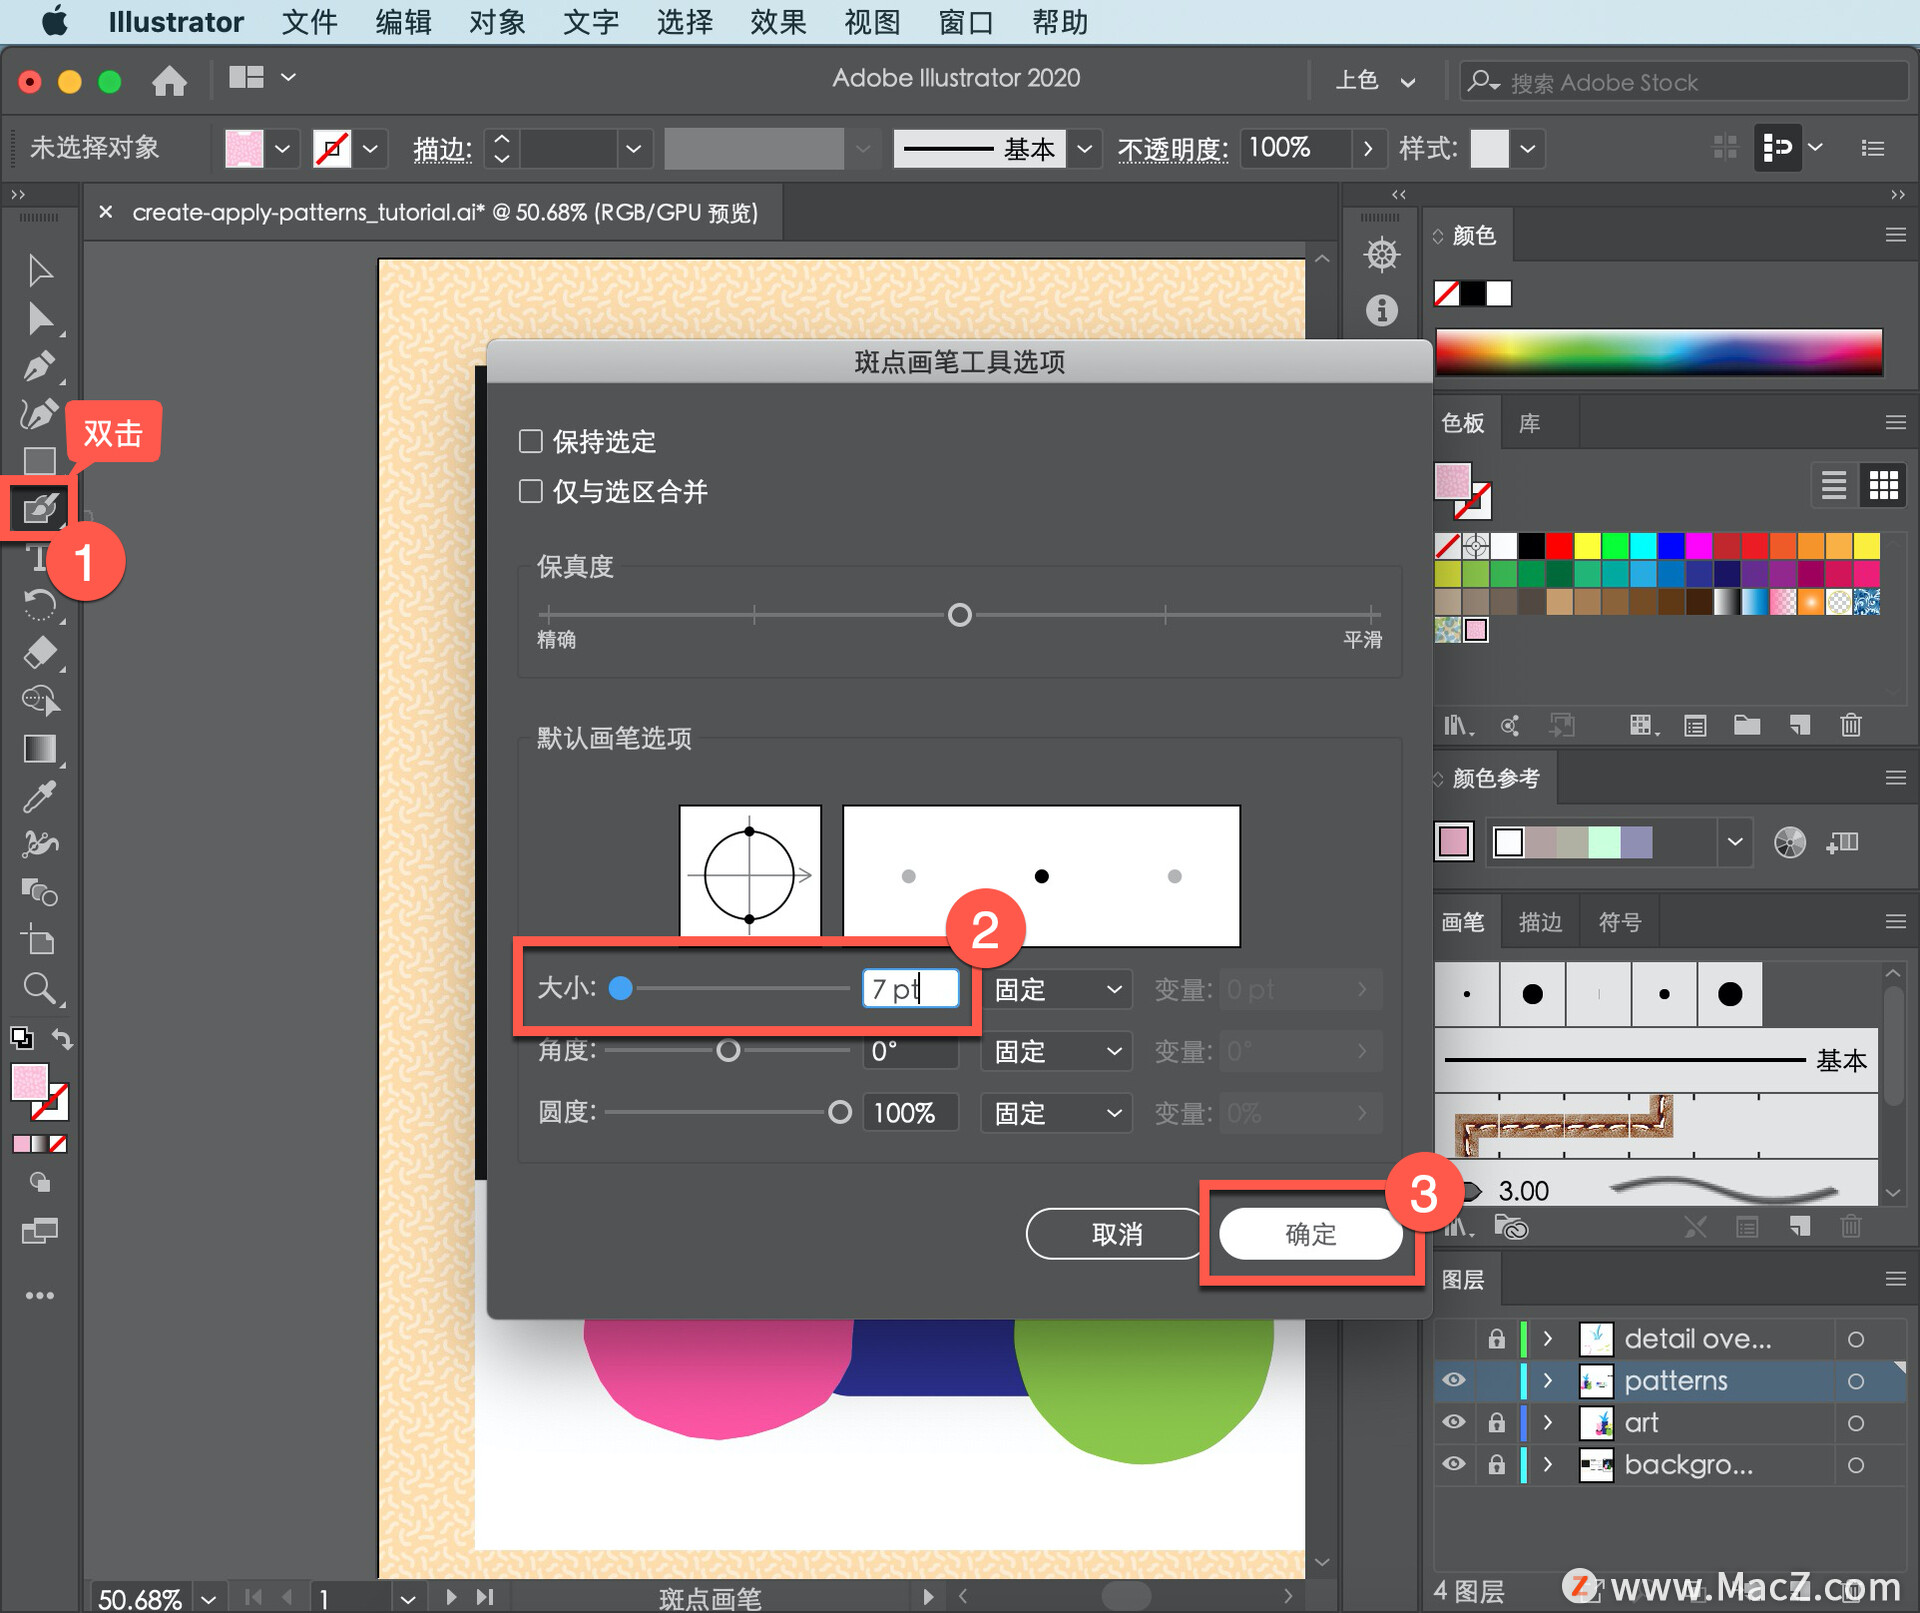Image resolution: width=1920 pixels, height=1613 pixels.
Task: Click trash icon in swatches panel
Action: click(x=1850, y=725)
